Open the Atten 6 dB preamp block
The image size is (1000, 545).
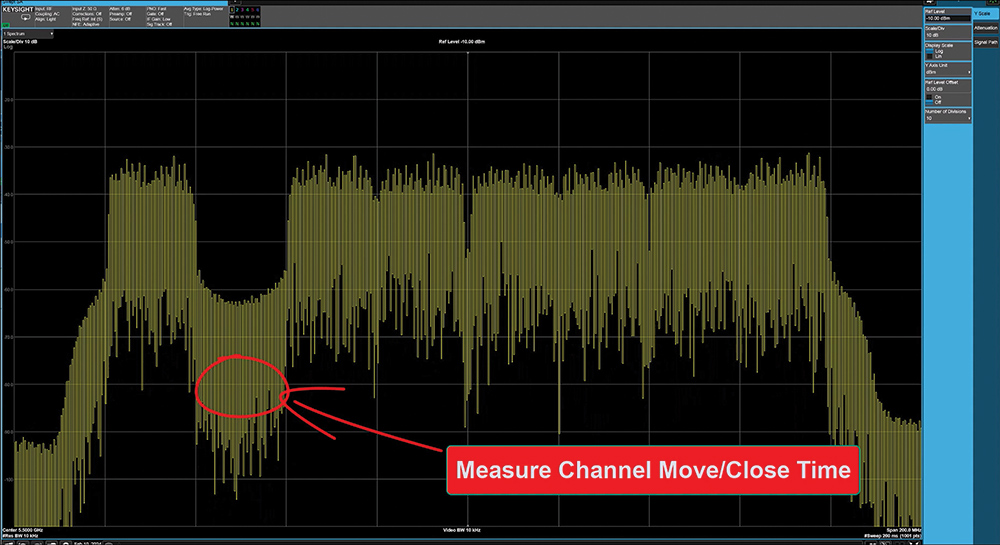pyautogui.click(x=121, y=14)
